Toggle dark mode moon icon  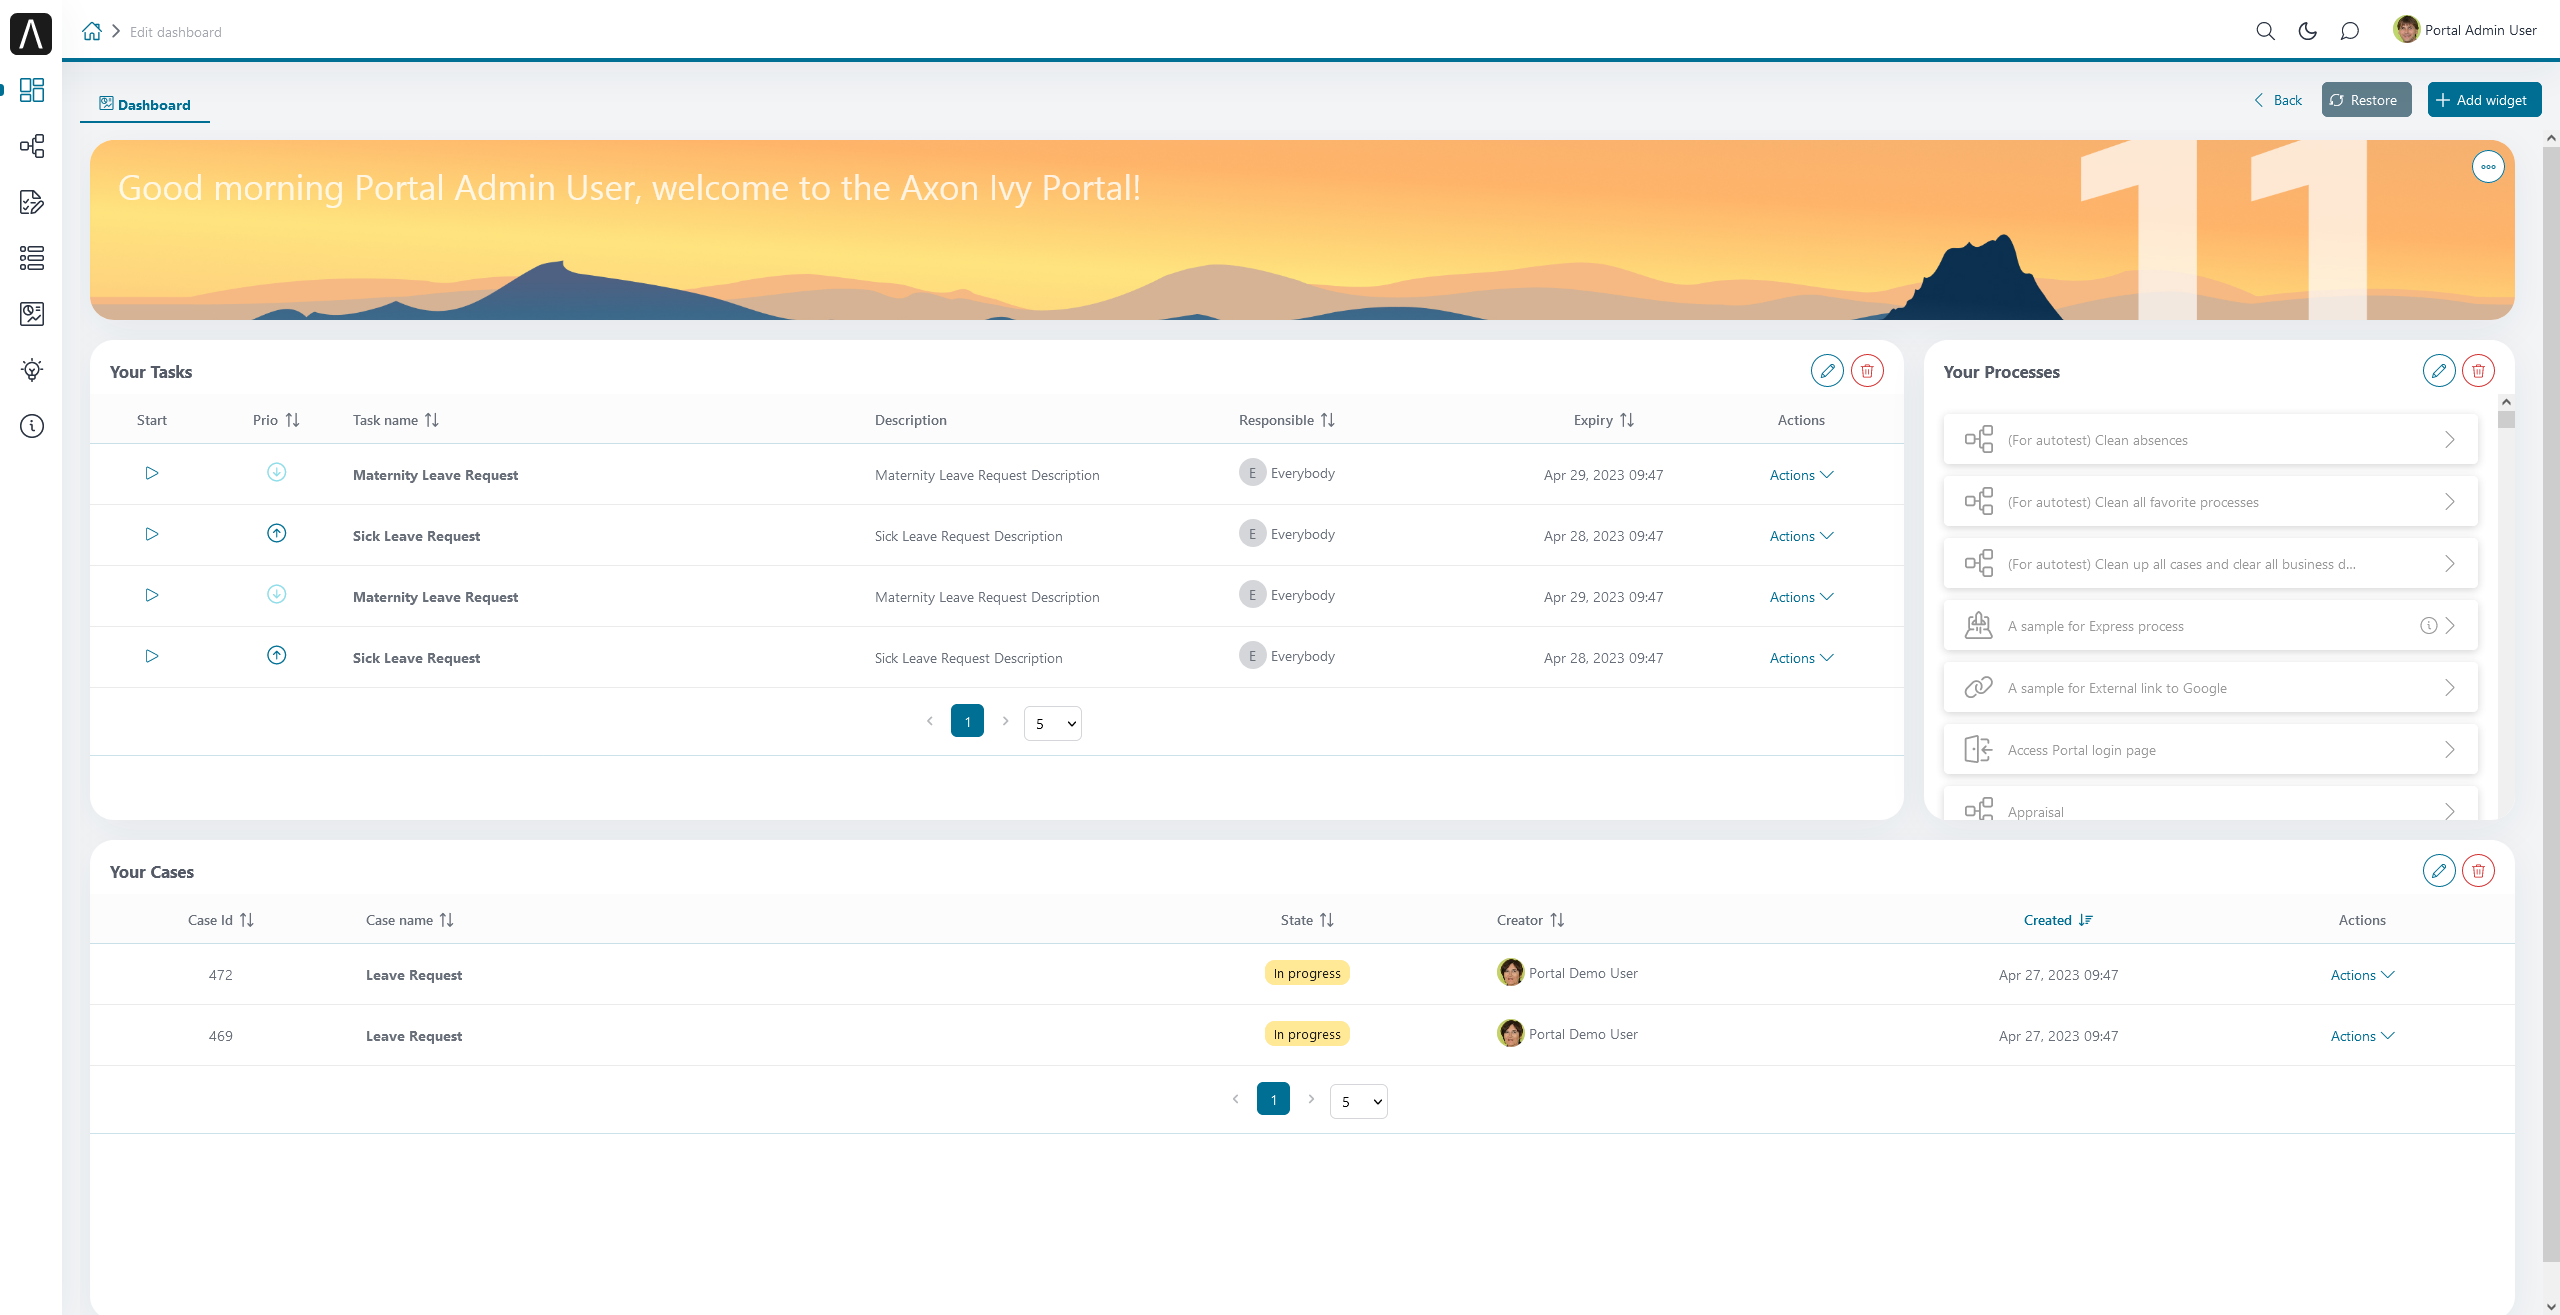coord(2308,31)
